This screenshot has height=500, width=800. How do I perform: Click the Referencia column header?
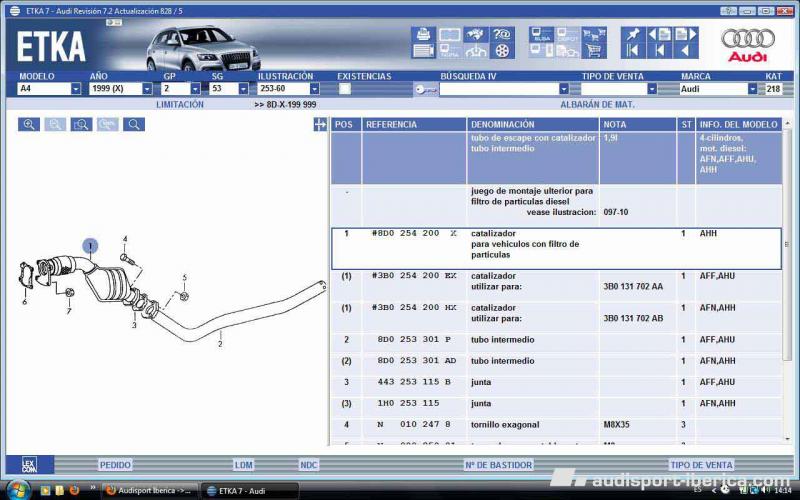[x=414, y=124]
